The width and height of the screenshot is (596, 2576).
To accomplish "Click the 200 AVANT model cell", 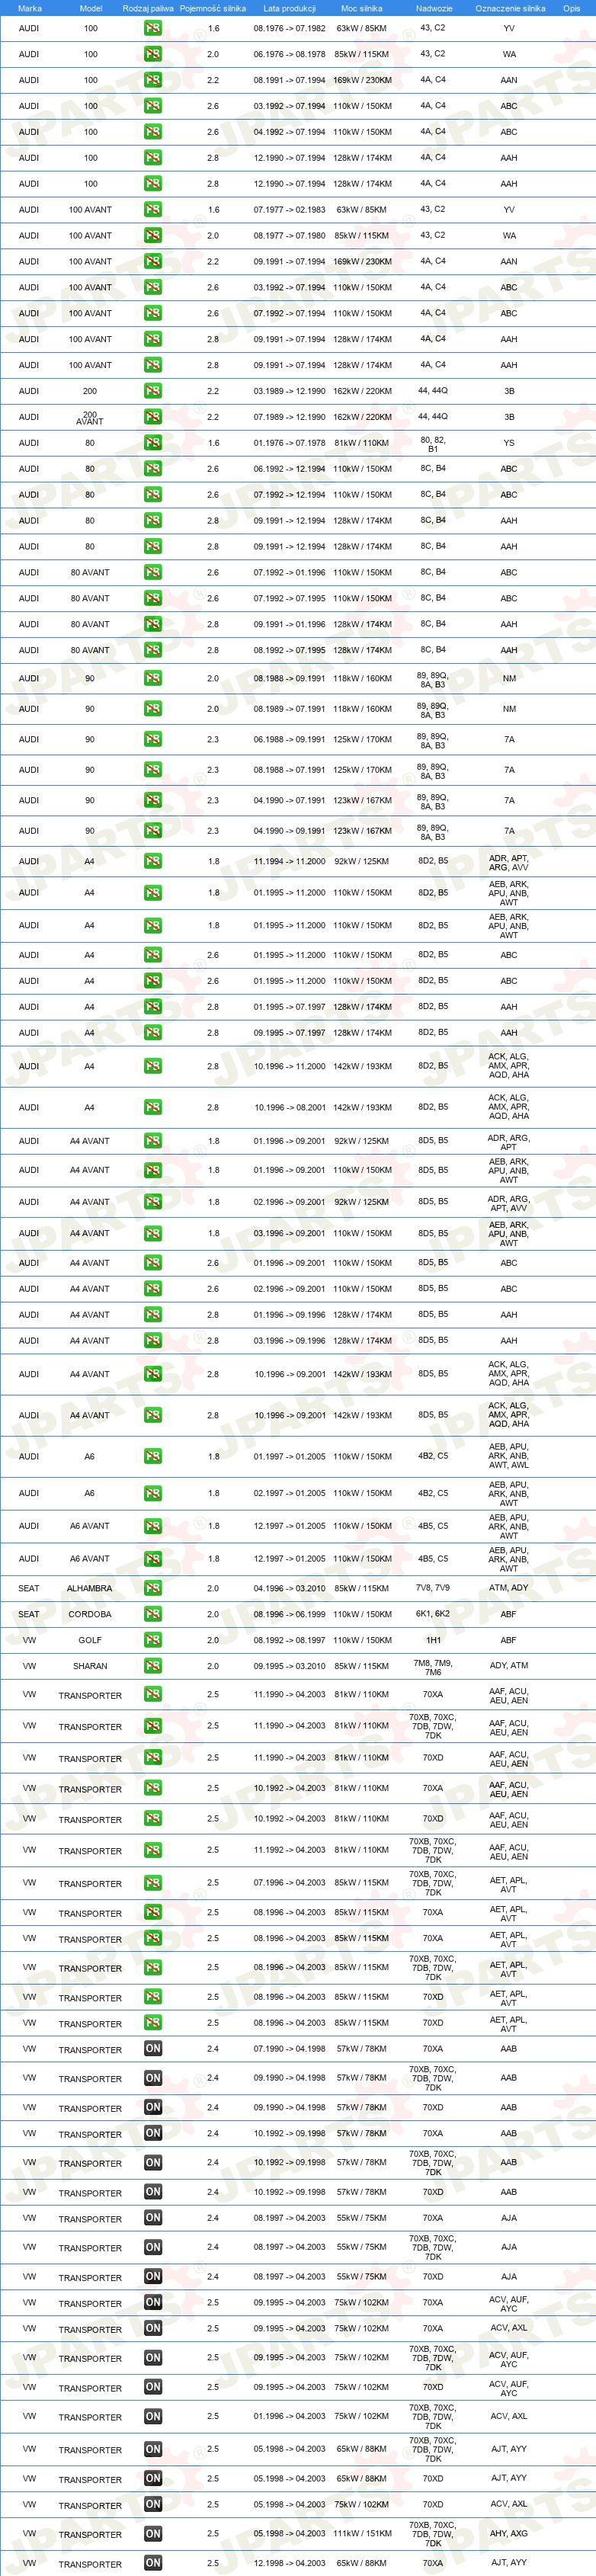I will click(90, 418).
